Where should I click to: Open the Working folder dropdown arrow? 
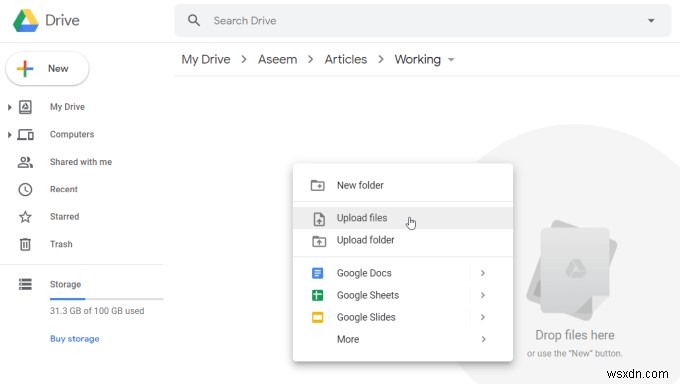point(451,59)
